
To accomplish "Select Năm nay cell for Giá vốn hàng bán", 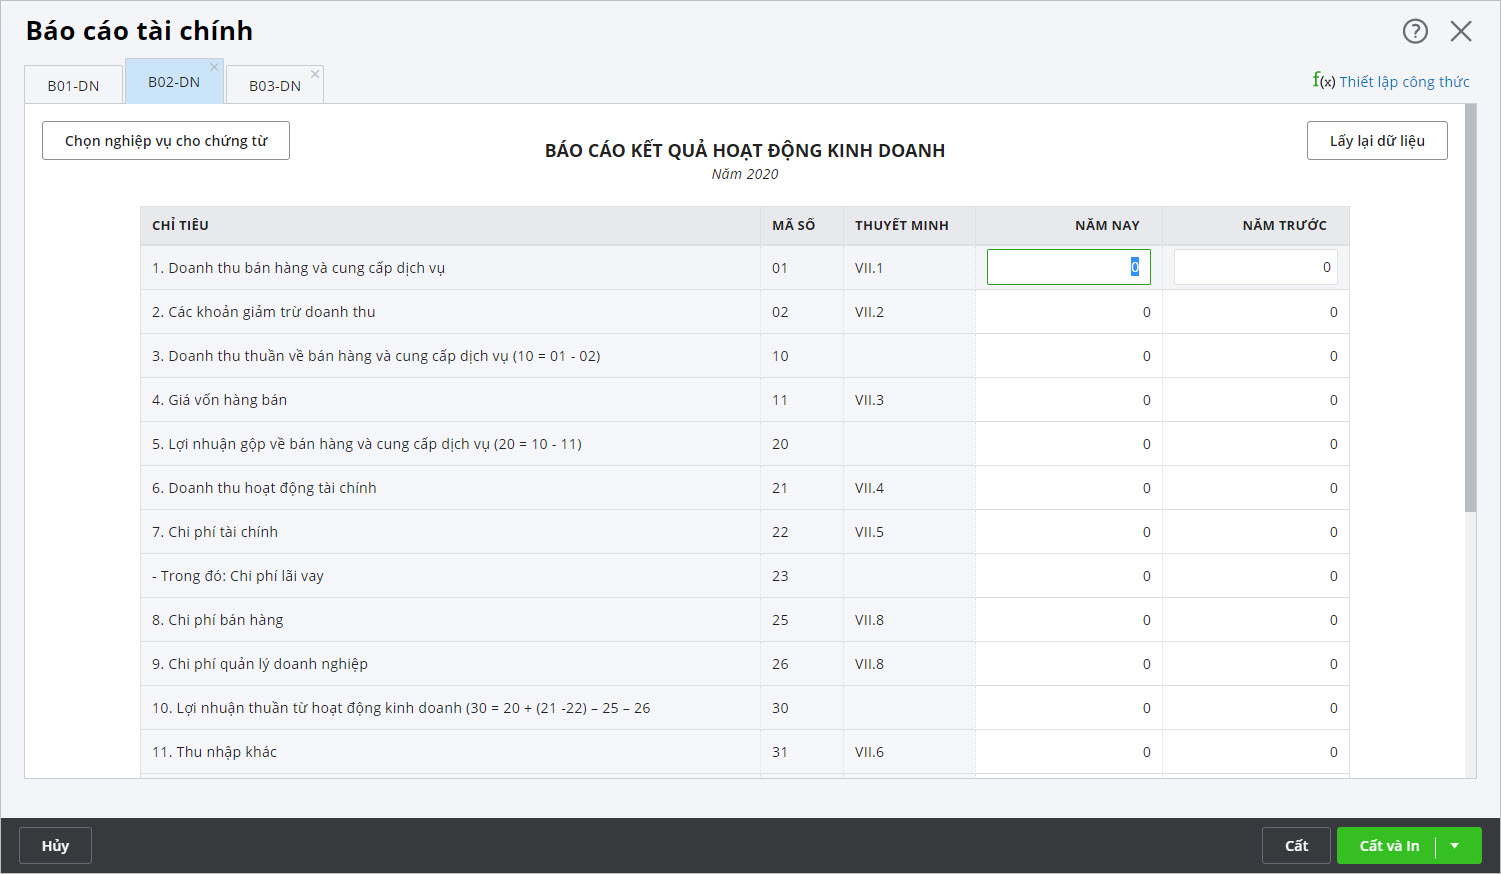I will point(1068,400).
